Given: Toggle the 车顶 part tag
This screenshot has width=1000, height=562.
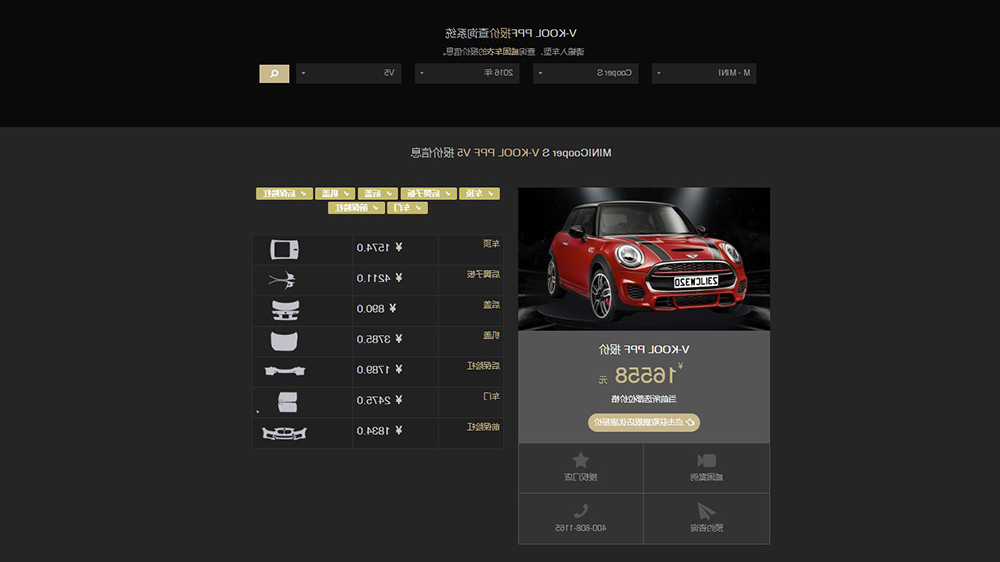Looking at the screenshot, I should 479,193.
